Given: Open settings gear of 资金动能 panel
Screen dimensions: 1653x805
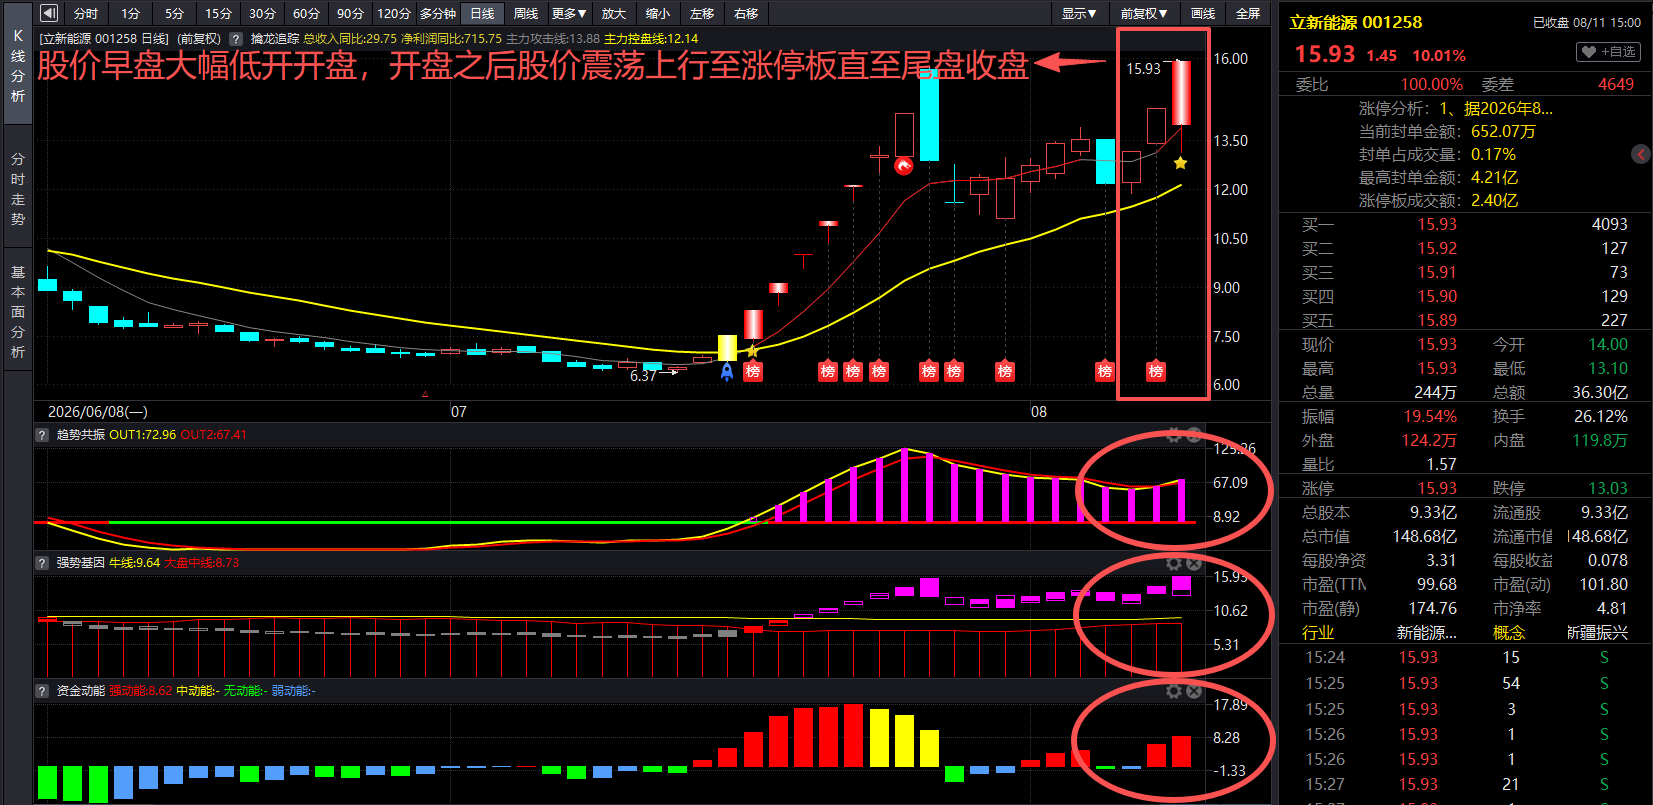Looking at the screenshot, I should (x=1174, y=691).
